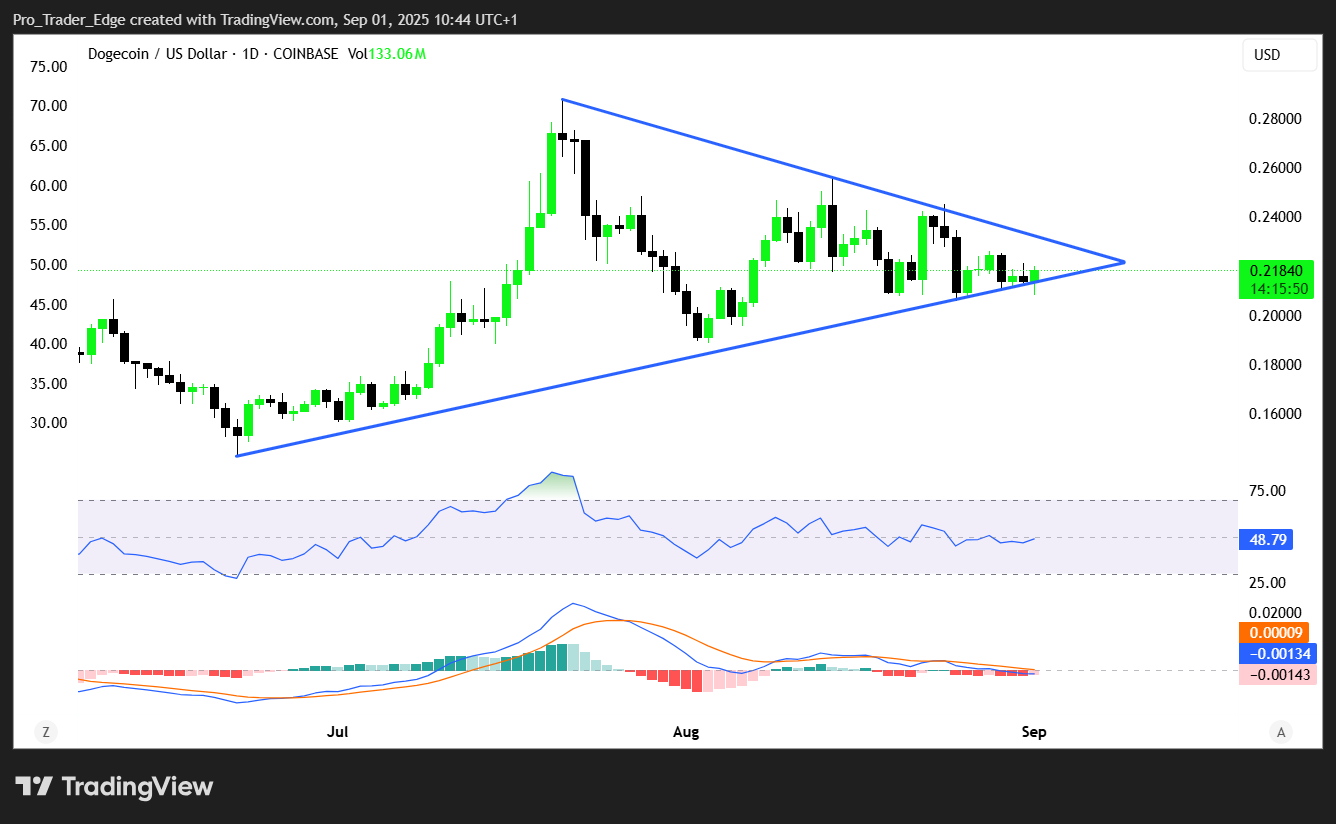Click the 0.28000 price axis label
Viewport: 1336px width, 824px height.
pyautogui.click(x=1274, y=119)
